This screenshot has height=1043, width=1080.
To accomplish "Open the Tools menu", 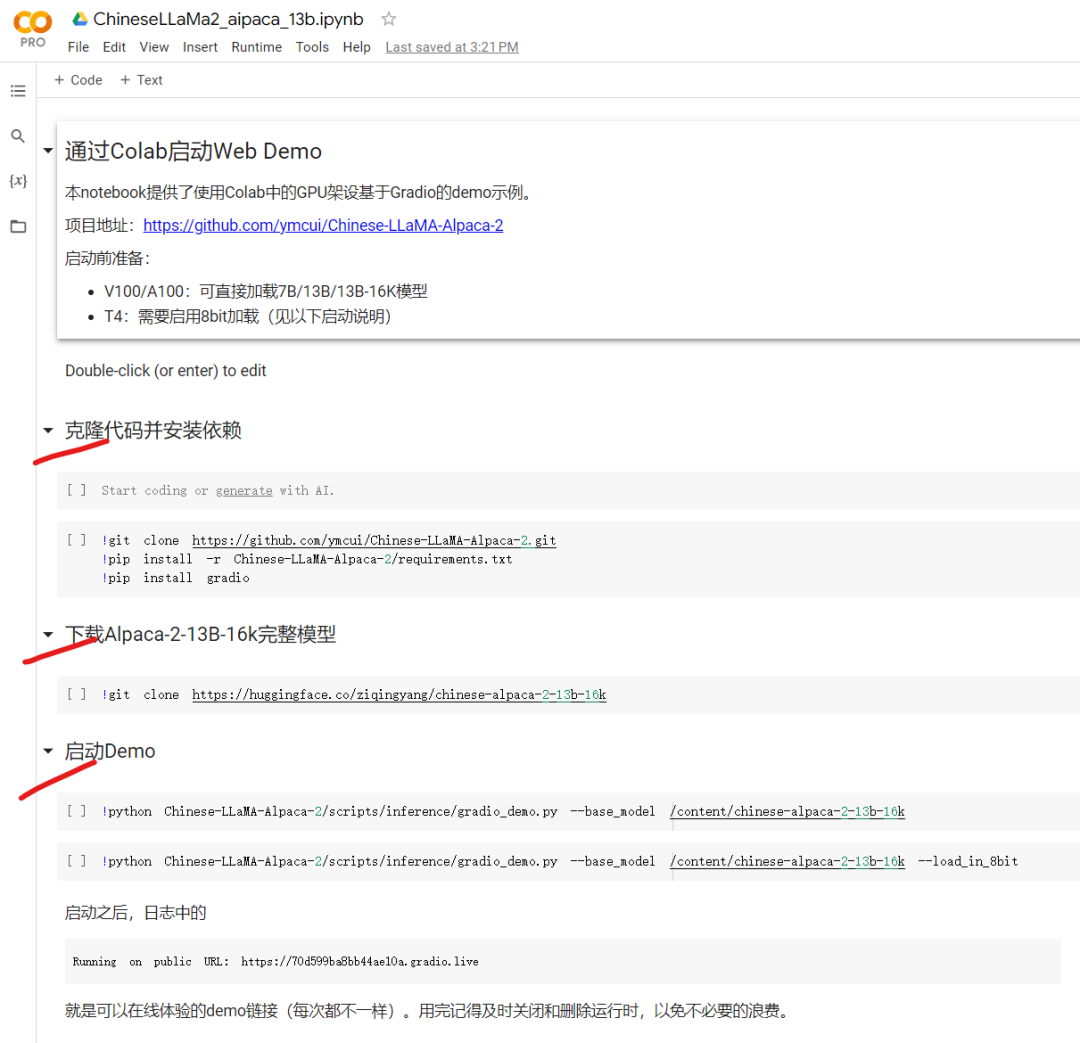I will click(x=312, y=47).
